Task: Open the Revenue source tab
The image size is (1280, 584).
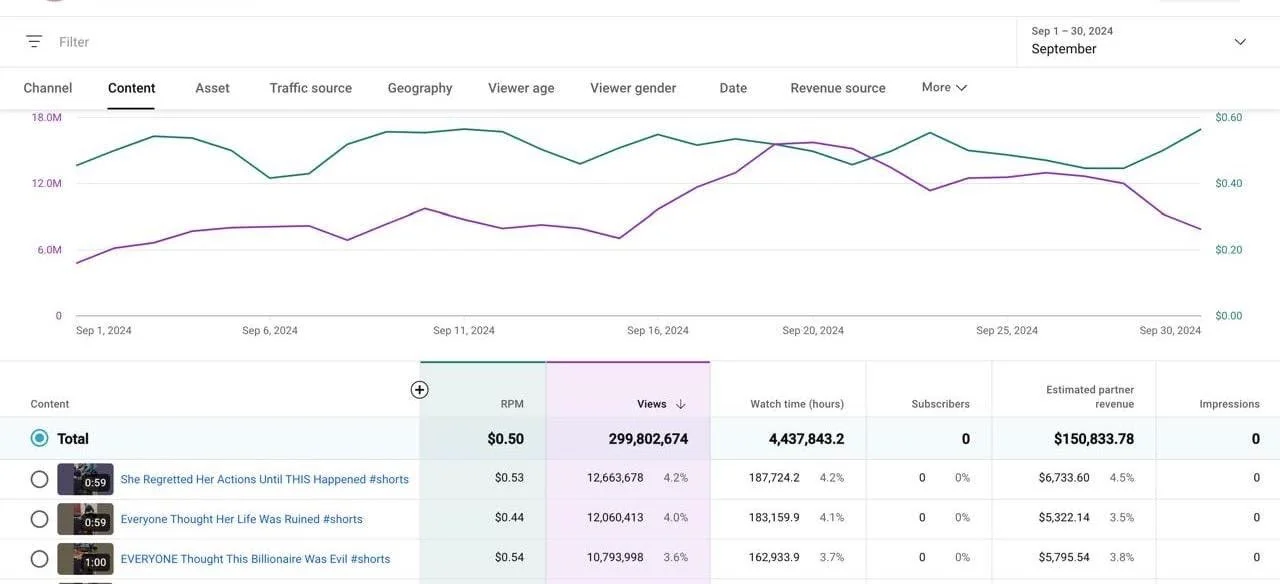Action: (838, 88)
